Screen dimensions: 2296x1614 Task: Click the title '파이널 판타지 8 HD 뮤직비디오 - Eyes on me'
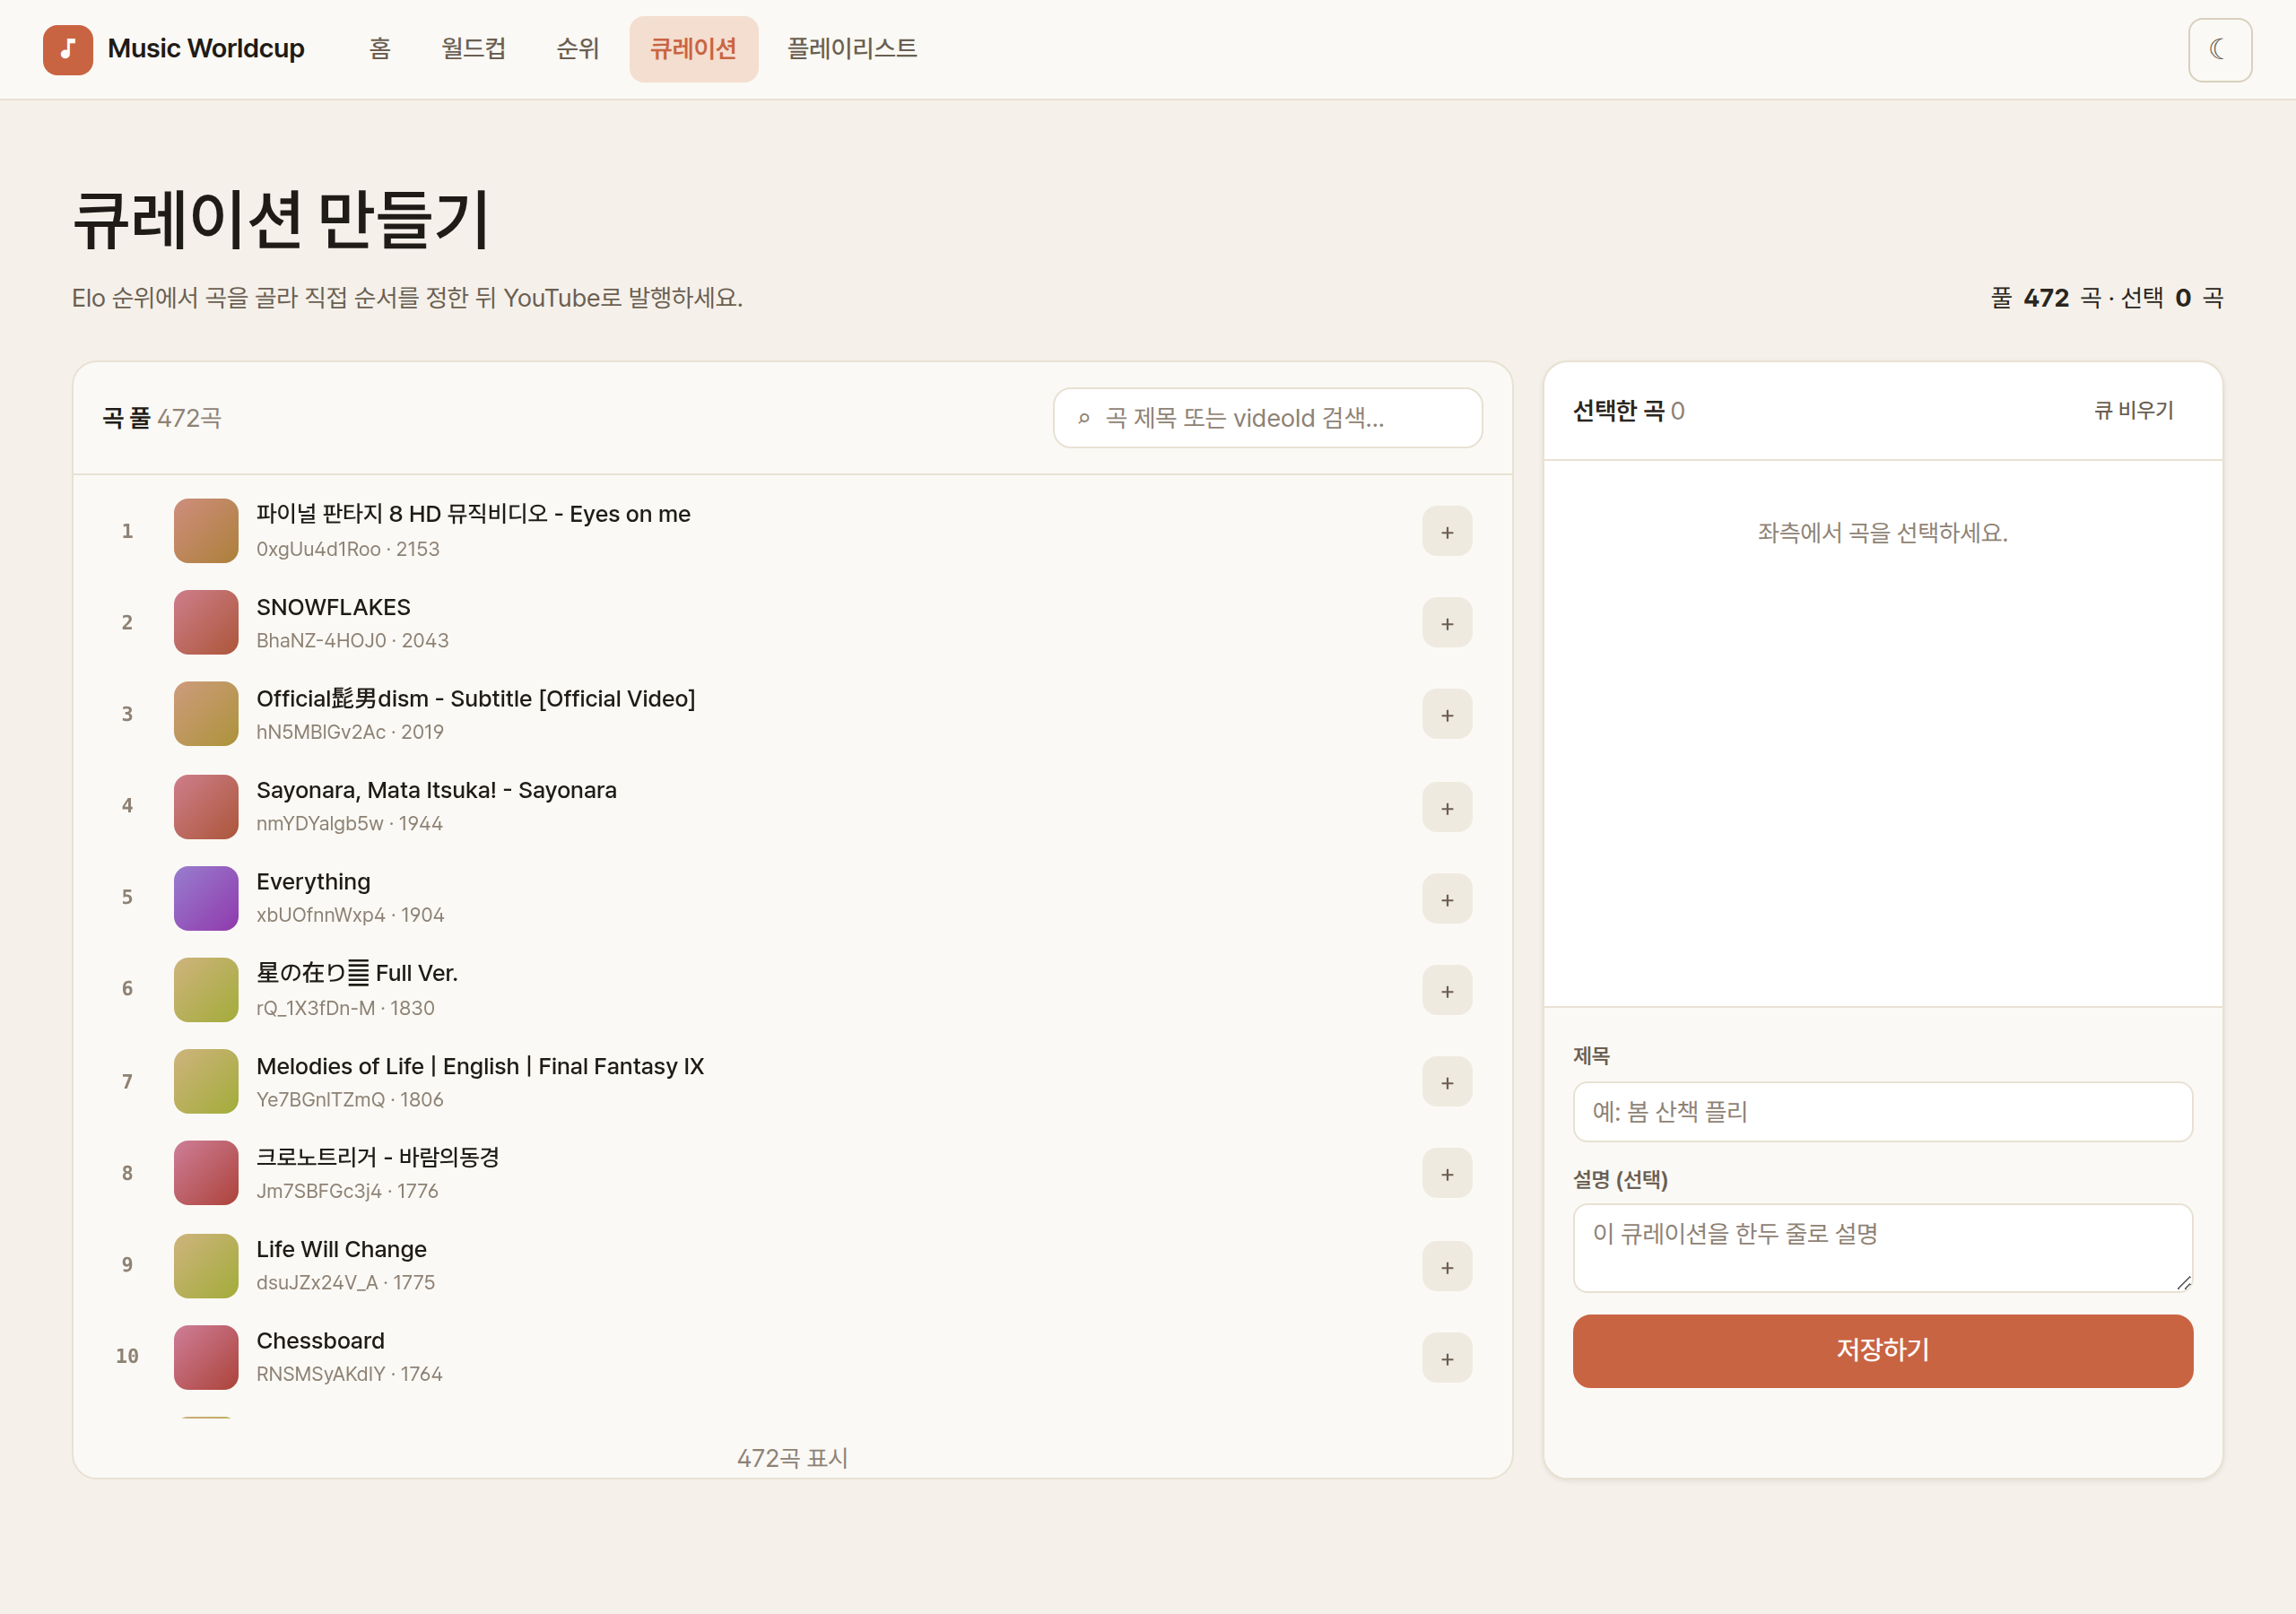pyautogui.click(x=473, y=514)
